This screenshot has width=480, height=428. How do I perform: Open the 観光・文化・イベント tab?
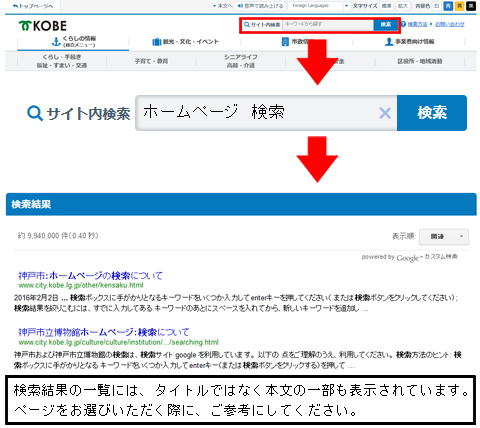[x=185, y=42]
